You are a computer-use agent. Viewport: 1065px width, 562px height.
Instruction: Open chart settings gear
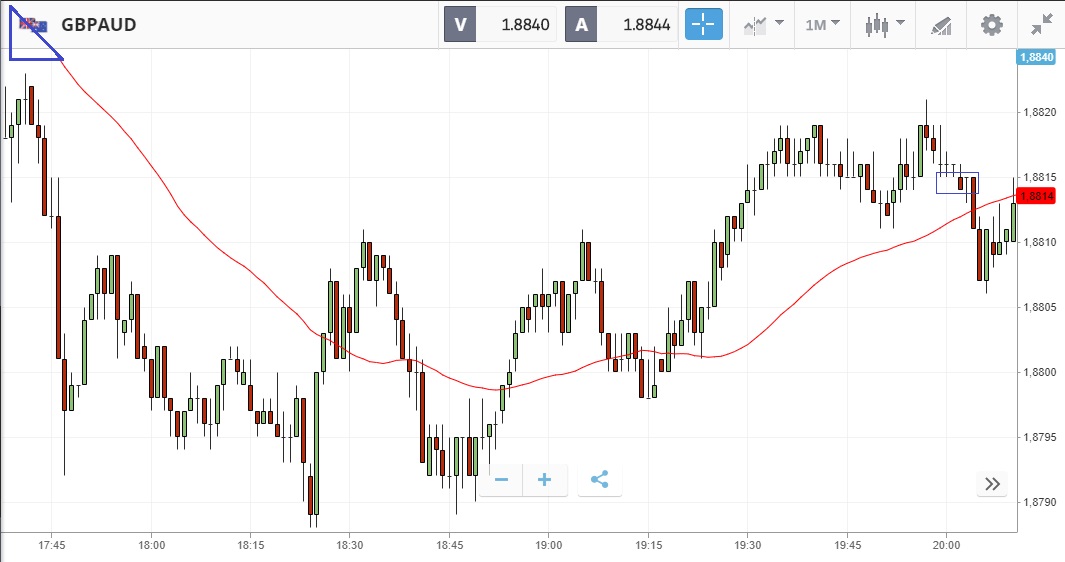coord(991,24)
